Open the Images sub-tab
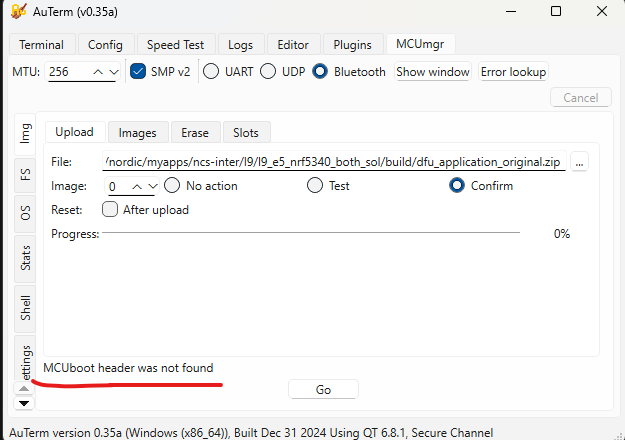 coord(137,132)
